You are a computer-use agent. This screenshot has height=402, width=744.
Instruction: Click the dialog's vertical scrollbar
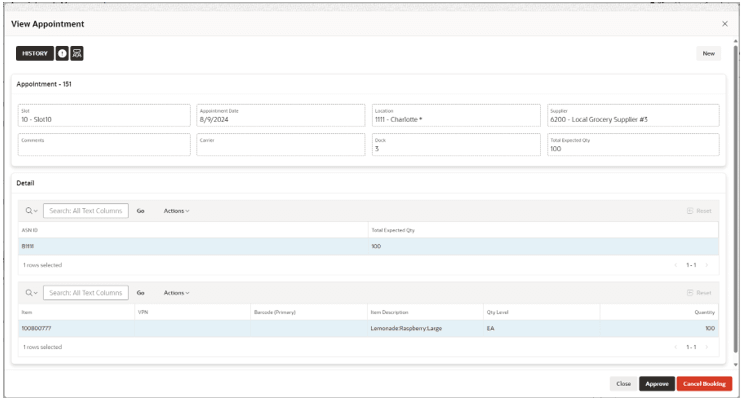tap(736, 199)
